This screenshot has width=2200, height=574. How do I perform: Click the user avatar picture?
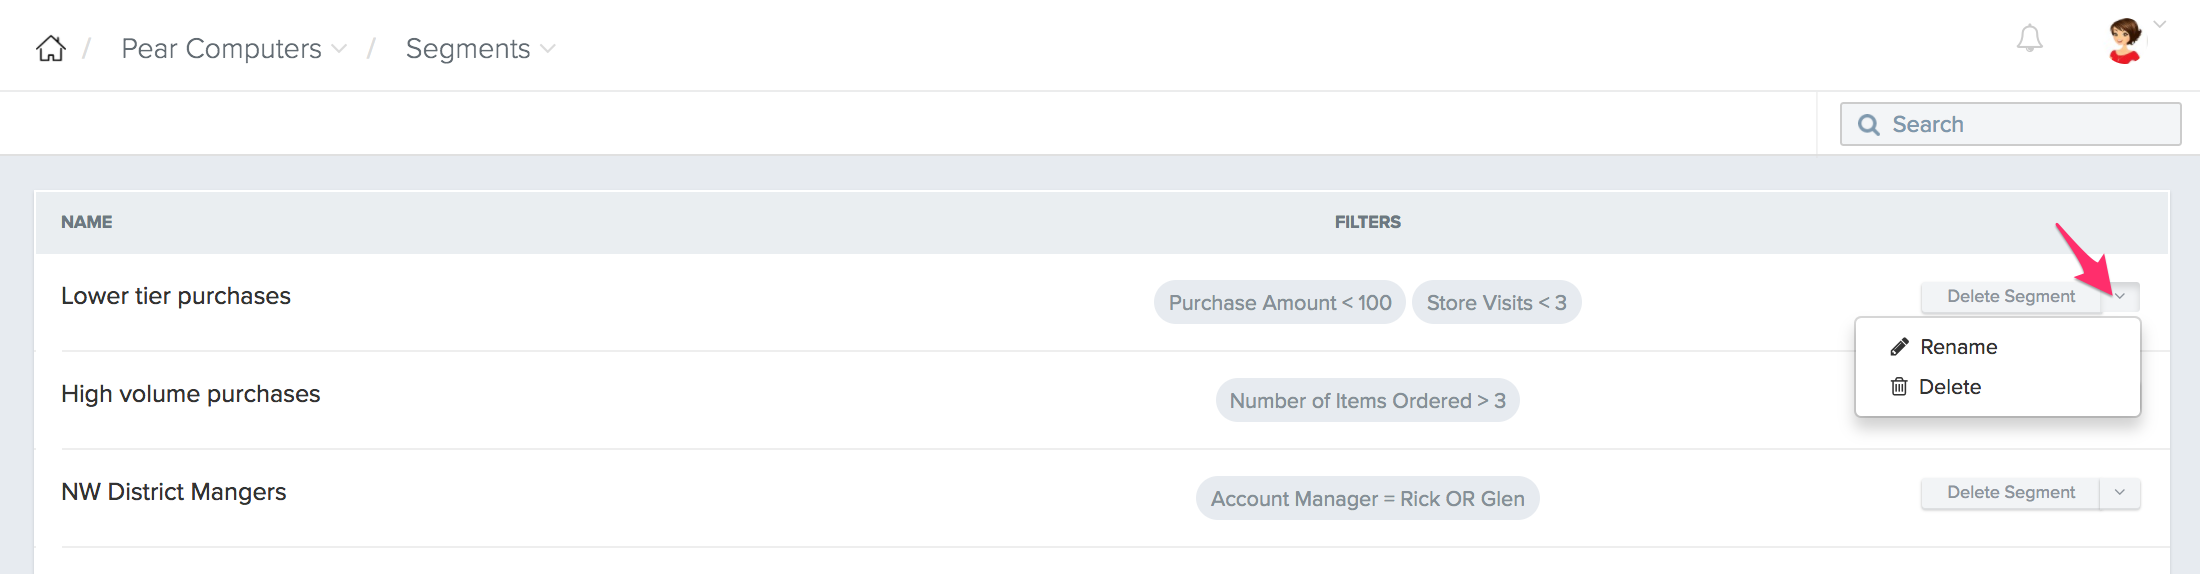click(x=2124, y=42)
